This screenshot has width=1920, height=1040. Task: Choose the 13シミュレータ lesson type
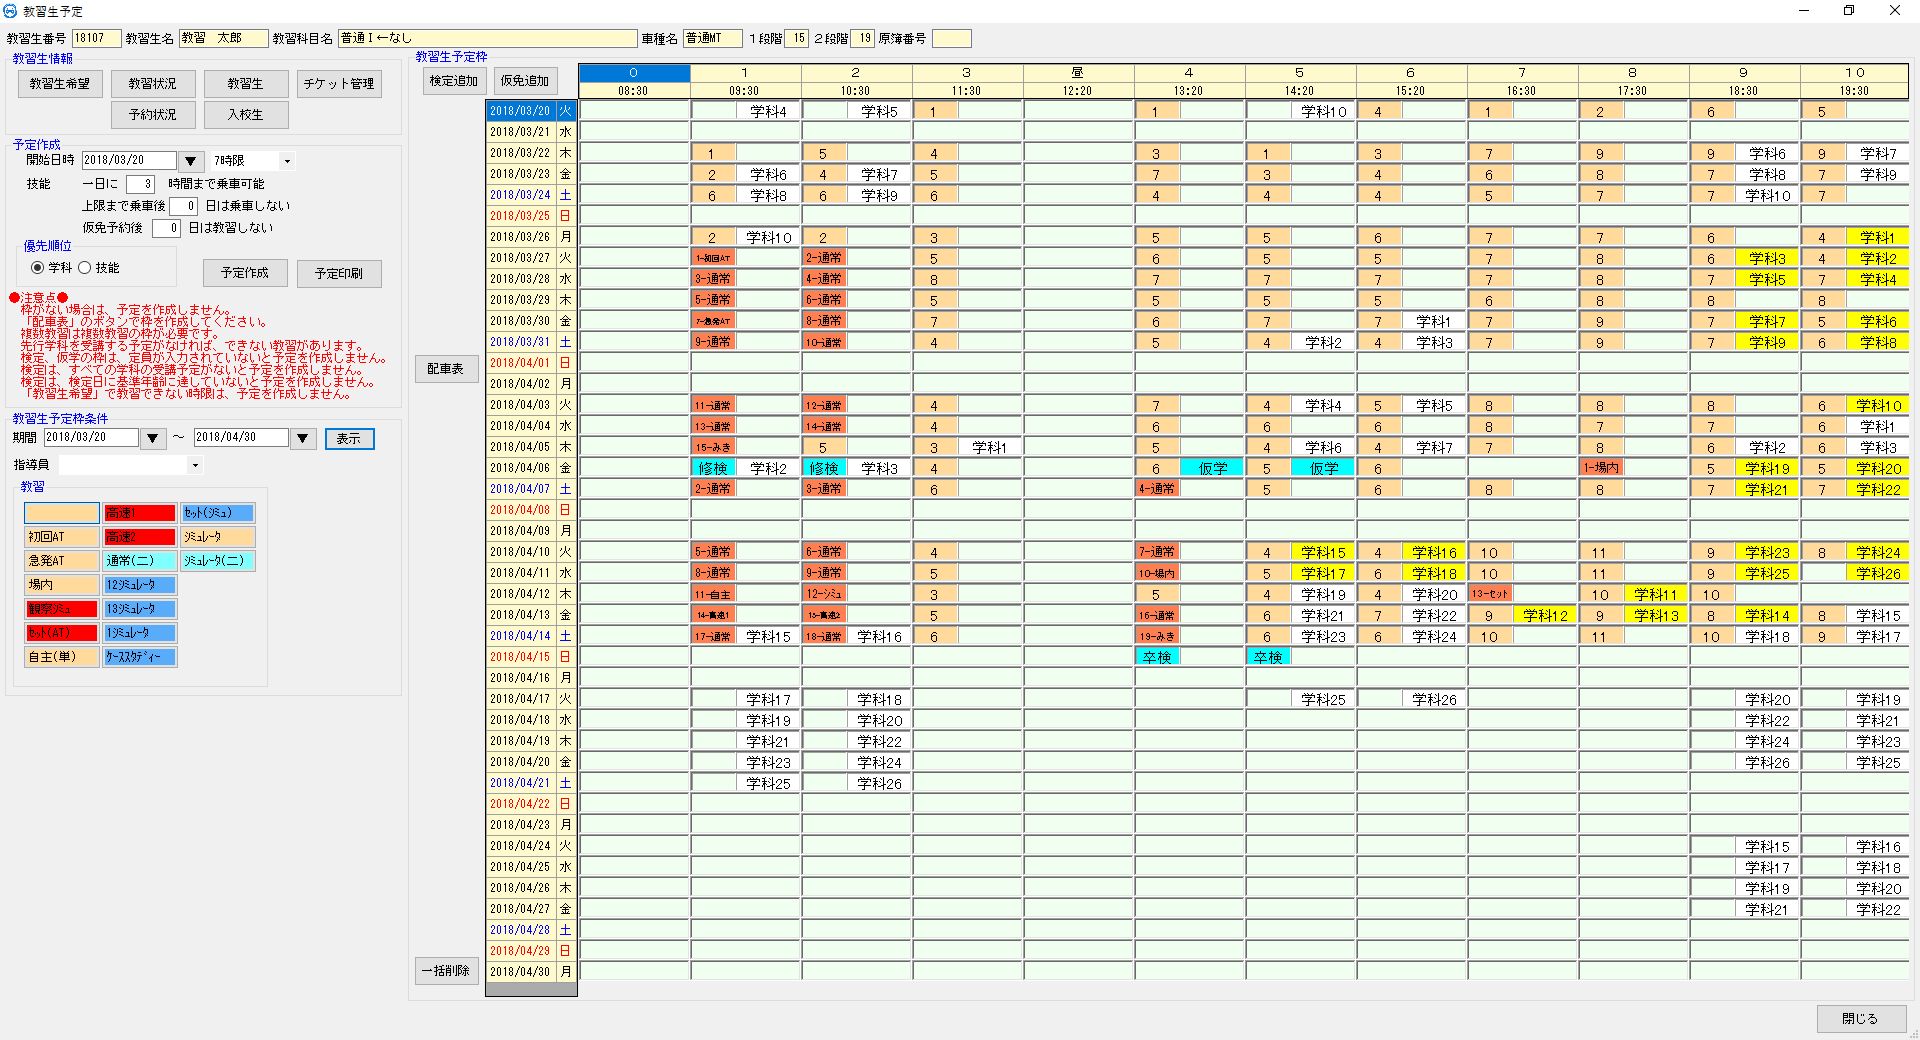[x=140, y=609]
